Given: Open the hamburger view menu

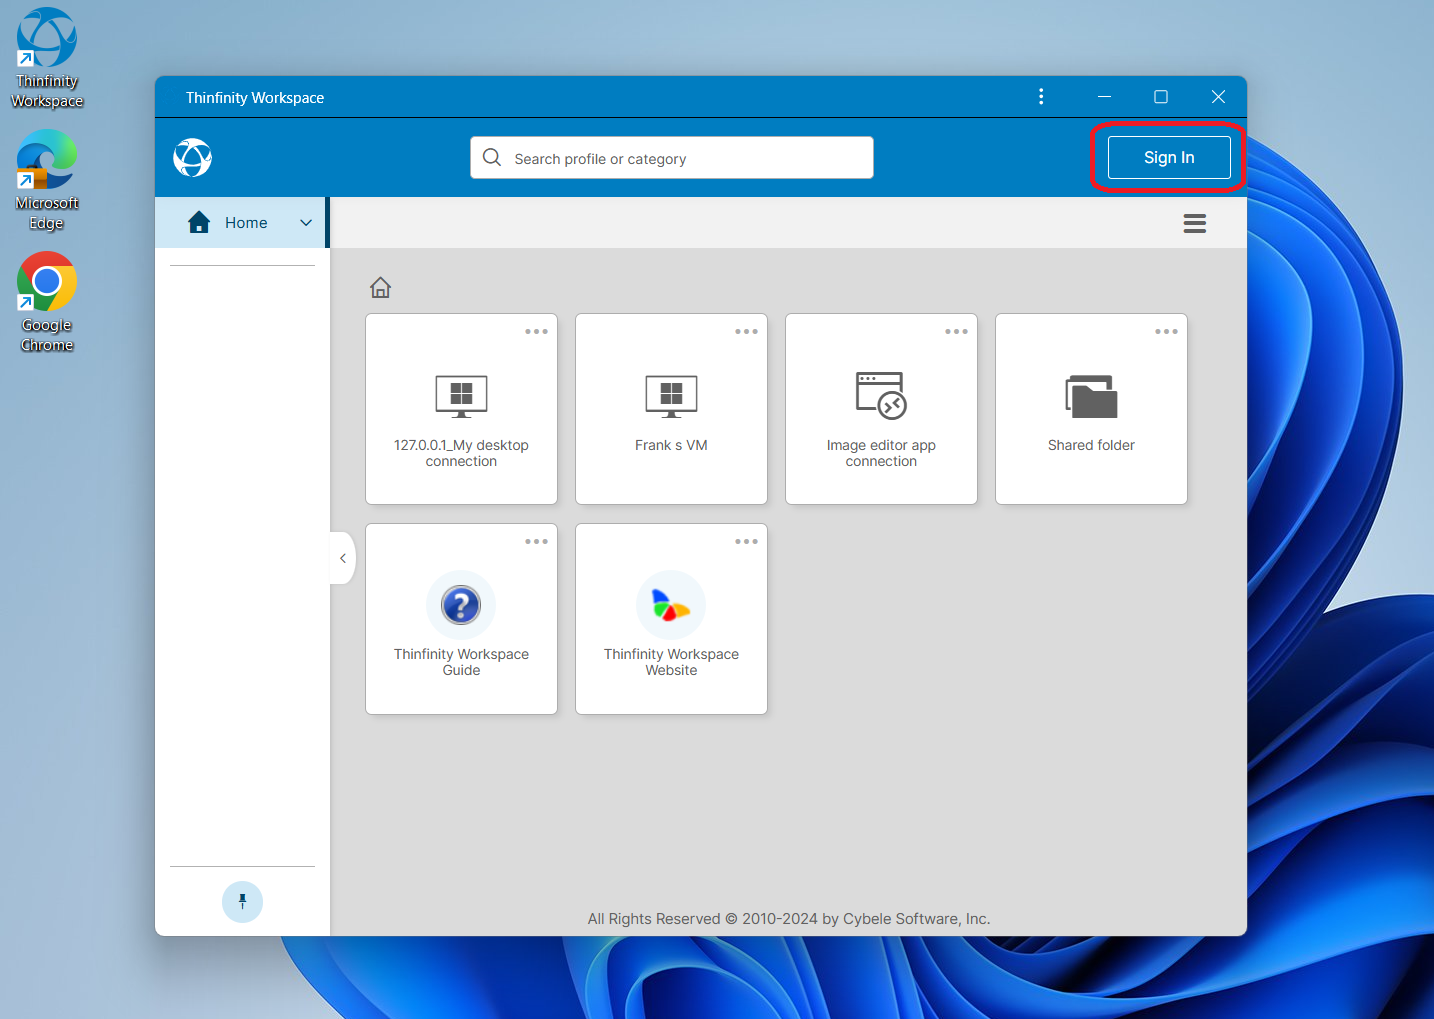Looking at the screenshot, I should 1194,223.
